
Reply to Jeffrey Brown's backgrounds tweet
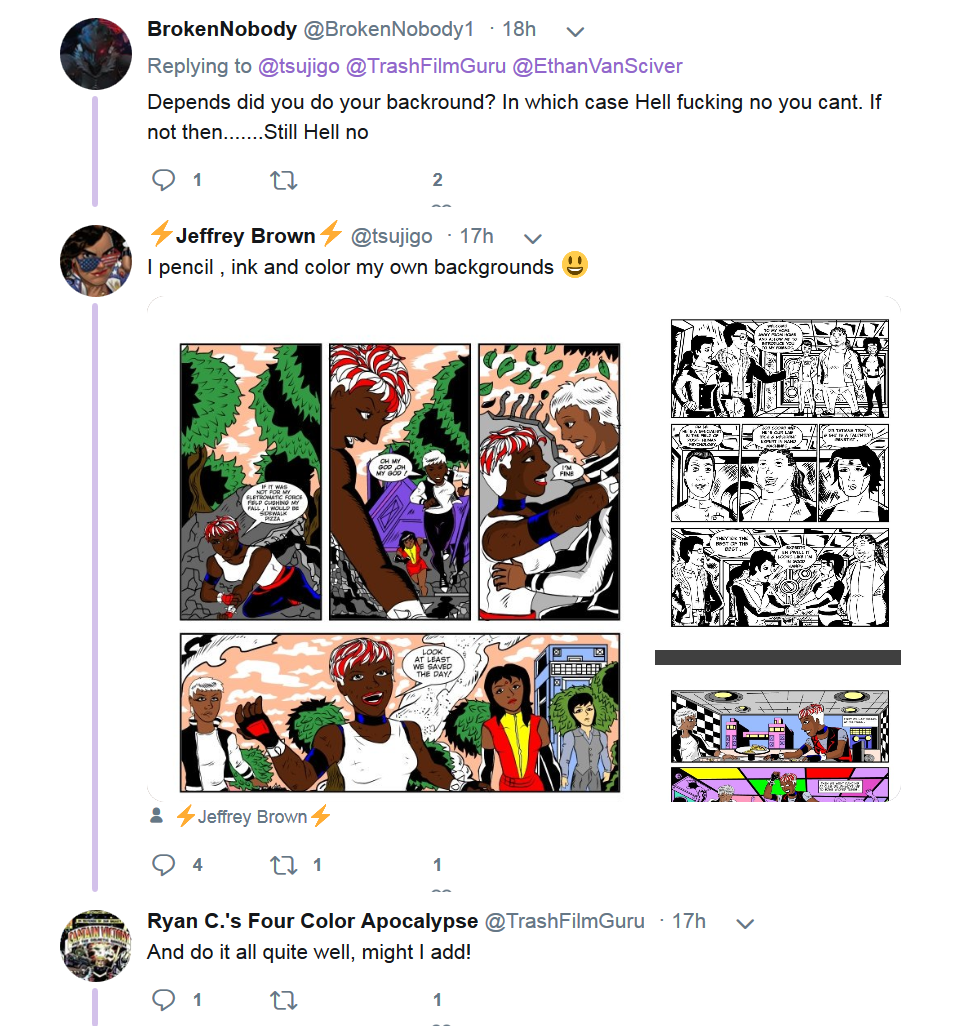(x=163, y=864)
